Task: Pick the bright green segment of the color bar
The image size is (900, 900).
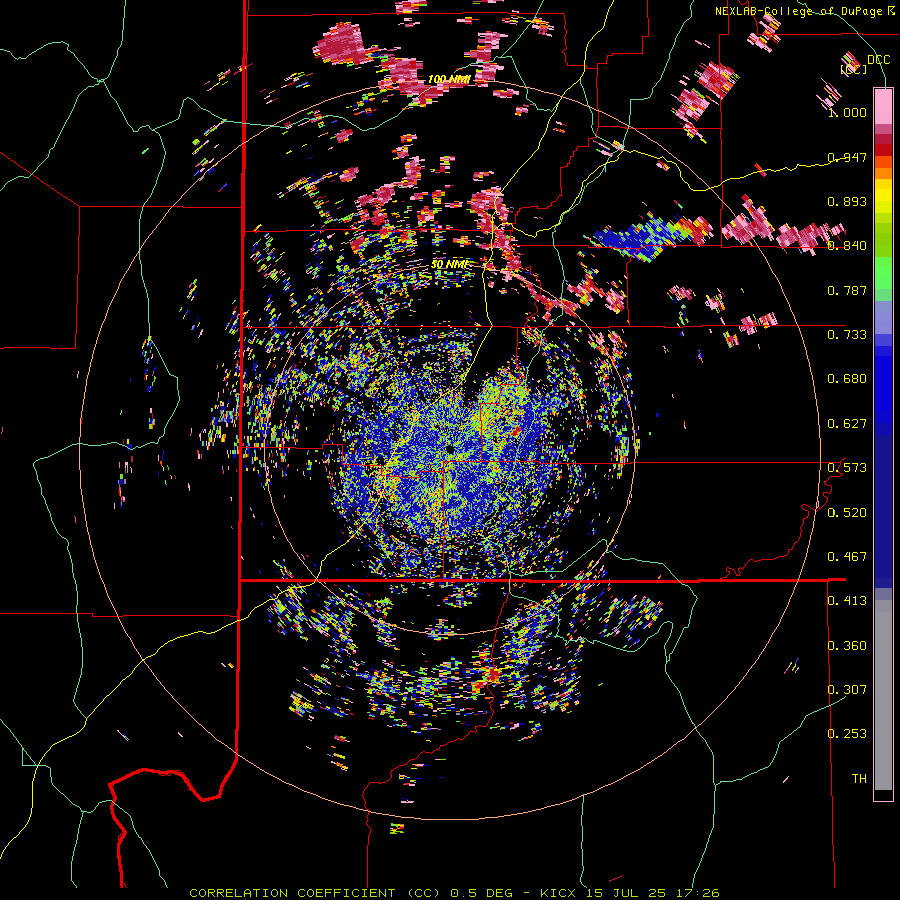Action: pos(883,273)
